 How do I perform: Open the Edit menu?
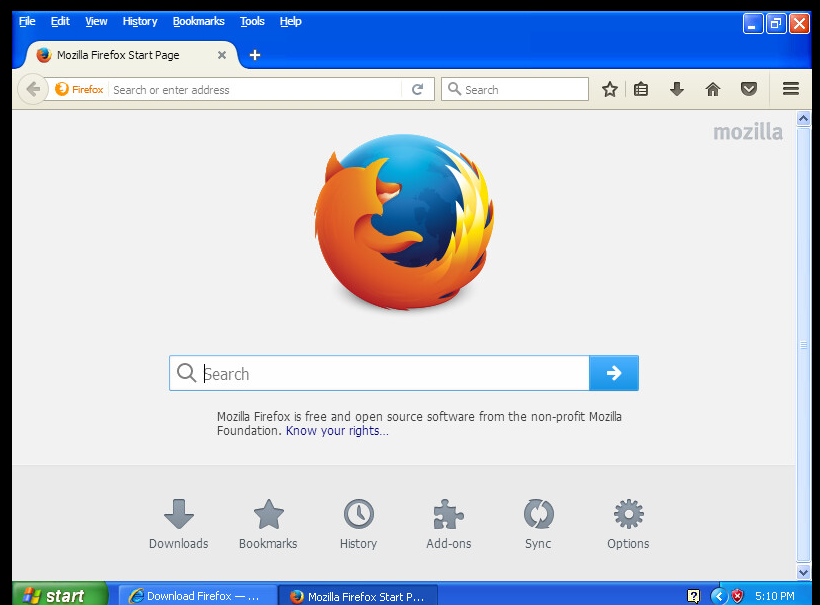point(60,21)
